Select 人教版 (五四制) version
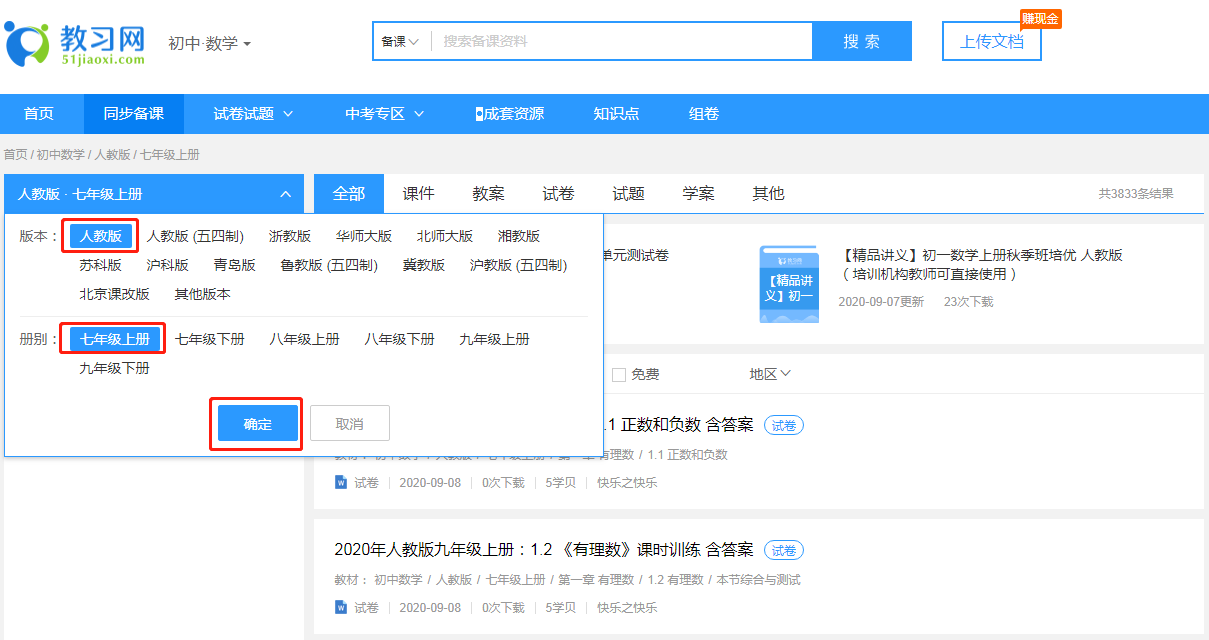1209x640 pixels. (196, 237)
